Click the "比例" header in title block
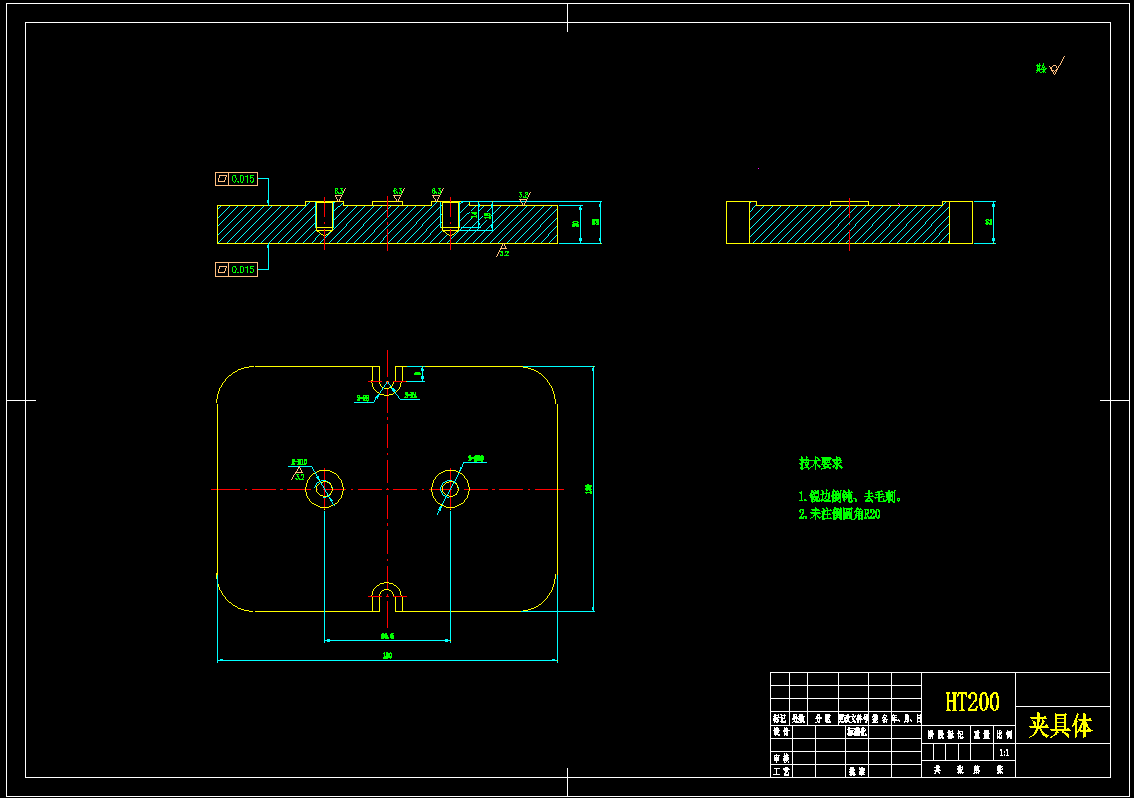Viewport: 1134px width, 798px height. [1005, 734]
